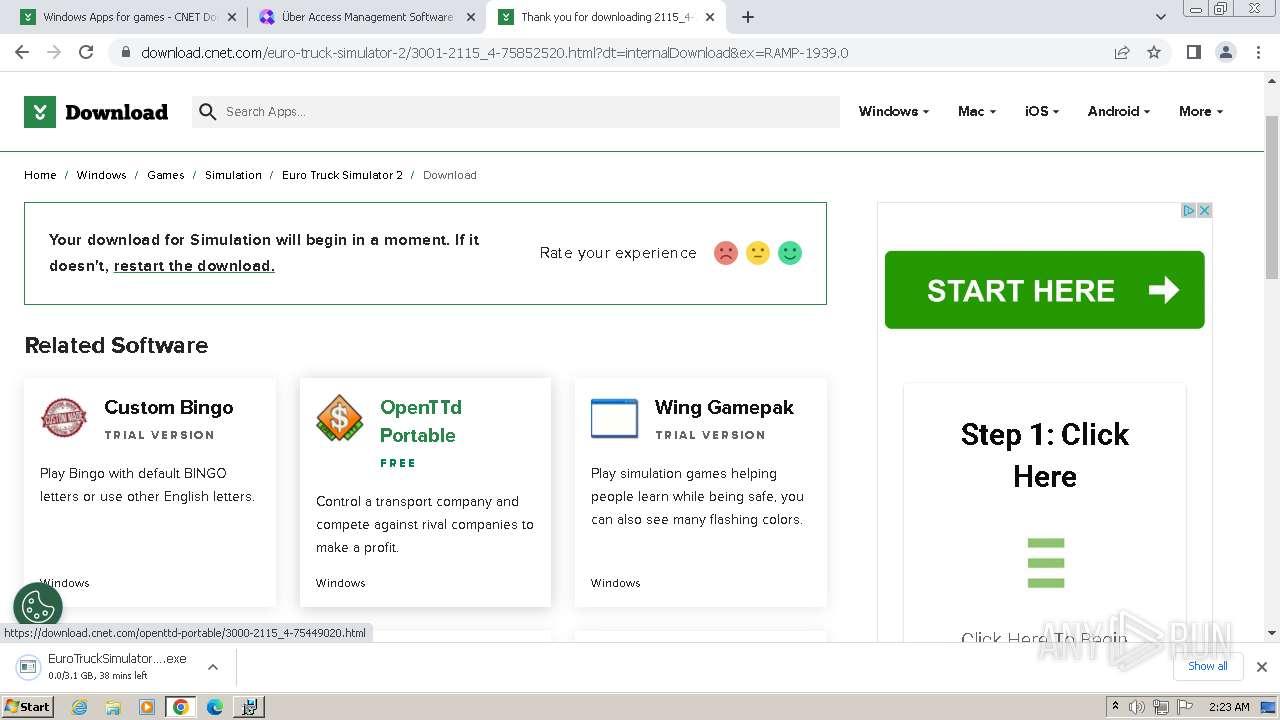Click the START HERE ad button

(x=1044, y=290)
